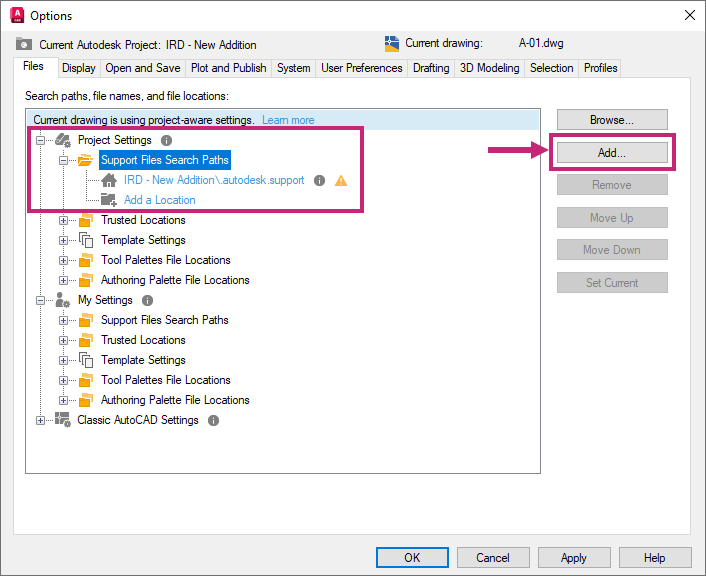Click the info icon next to .autodesk.support path
Screen dimensions: 706x576
click(x=319, y=181)
